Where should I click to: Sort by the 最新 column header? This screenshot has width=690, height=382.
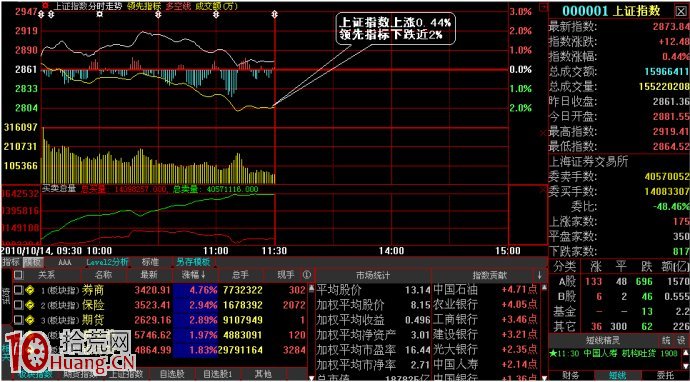(149, 275)
